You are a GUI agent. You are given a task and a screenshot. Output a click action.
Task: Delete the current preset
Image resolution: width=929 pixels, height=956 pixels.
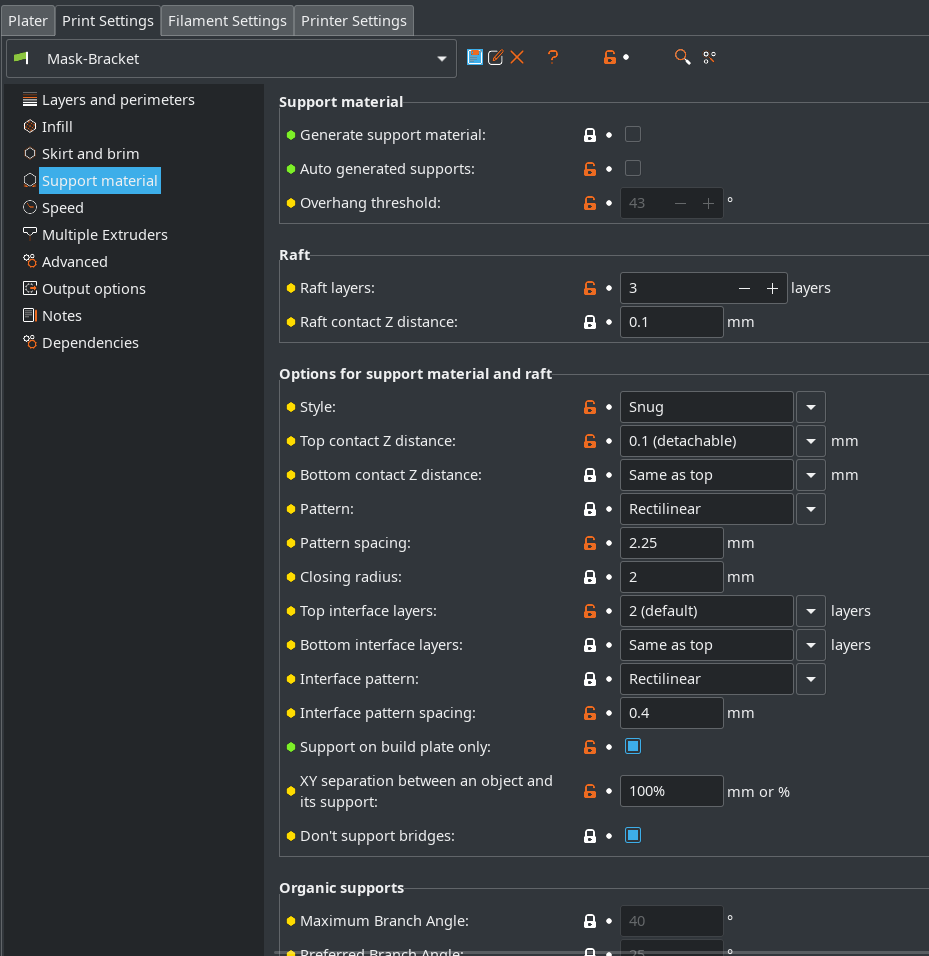(x=517, y=57)
